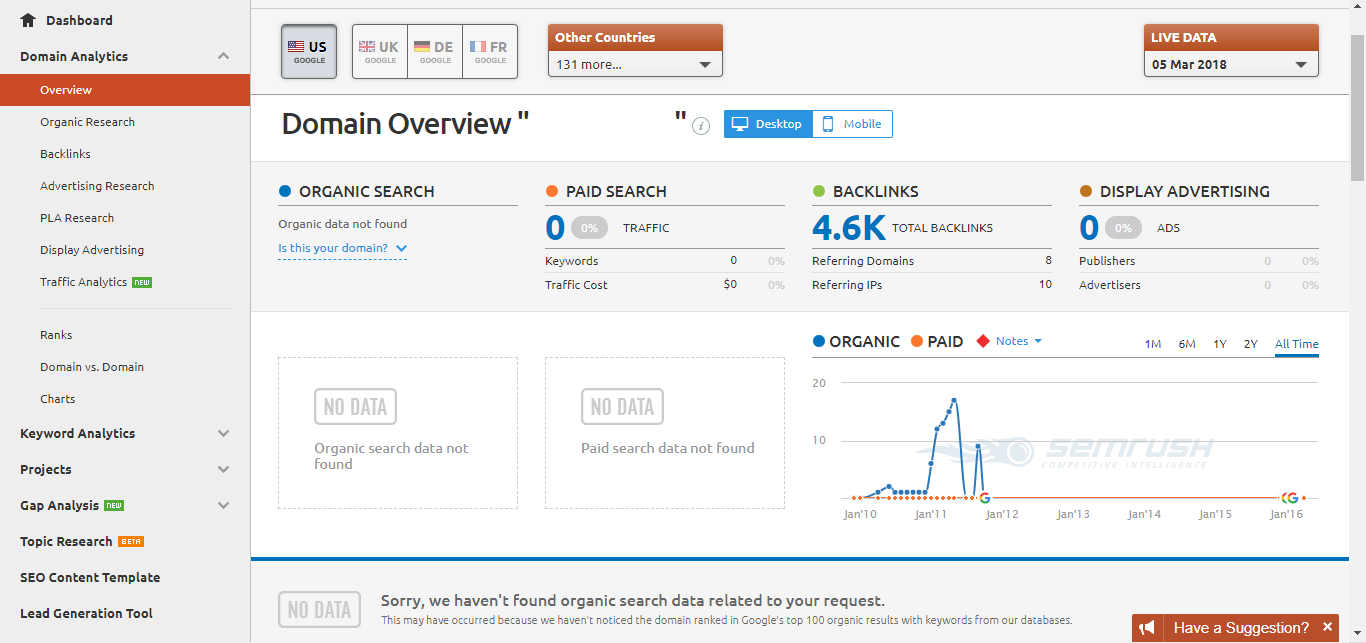Select the 1Y chart range tab
Screen dimensions: 1366x643
coord(1220,344)
